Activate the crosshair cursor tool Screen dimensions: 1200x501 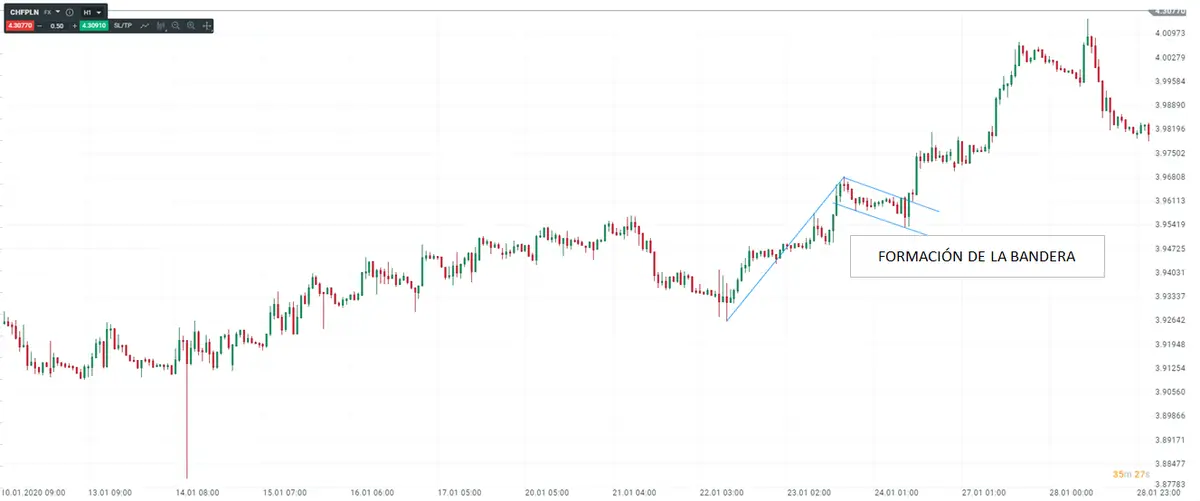(x=207, y=25)
